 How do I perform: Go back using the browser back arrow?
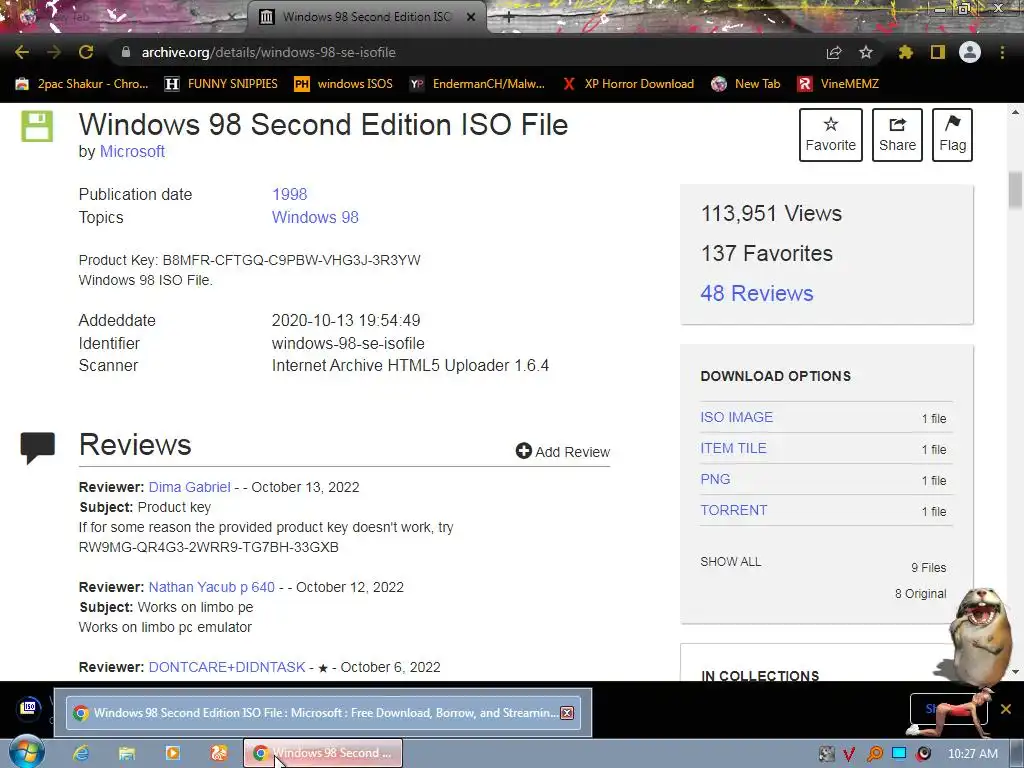22,52
